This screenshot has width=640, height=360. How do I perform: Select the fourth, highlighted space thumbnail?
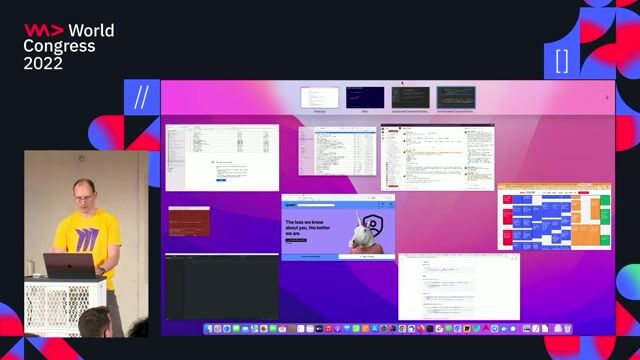456,98
